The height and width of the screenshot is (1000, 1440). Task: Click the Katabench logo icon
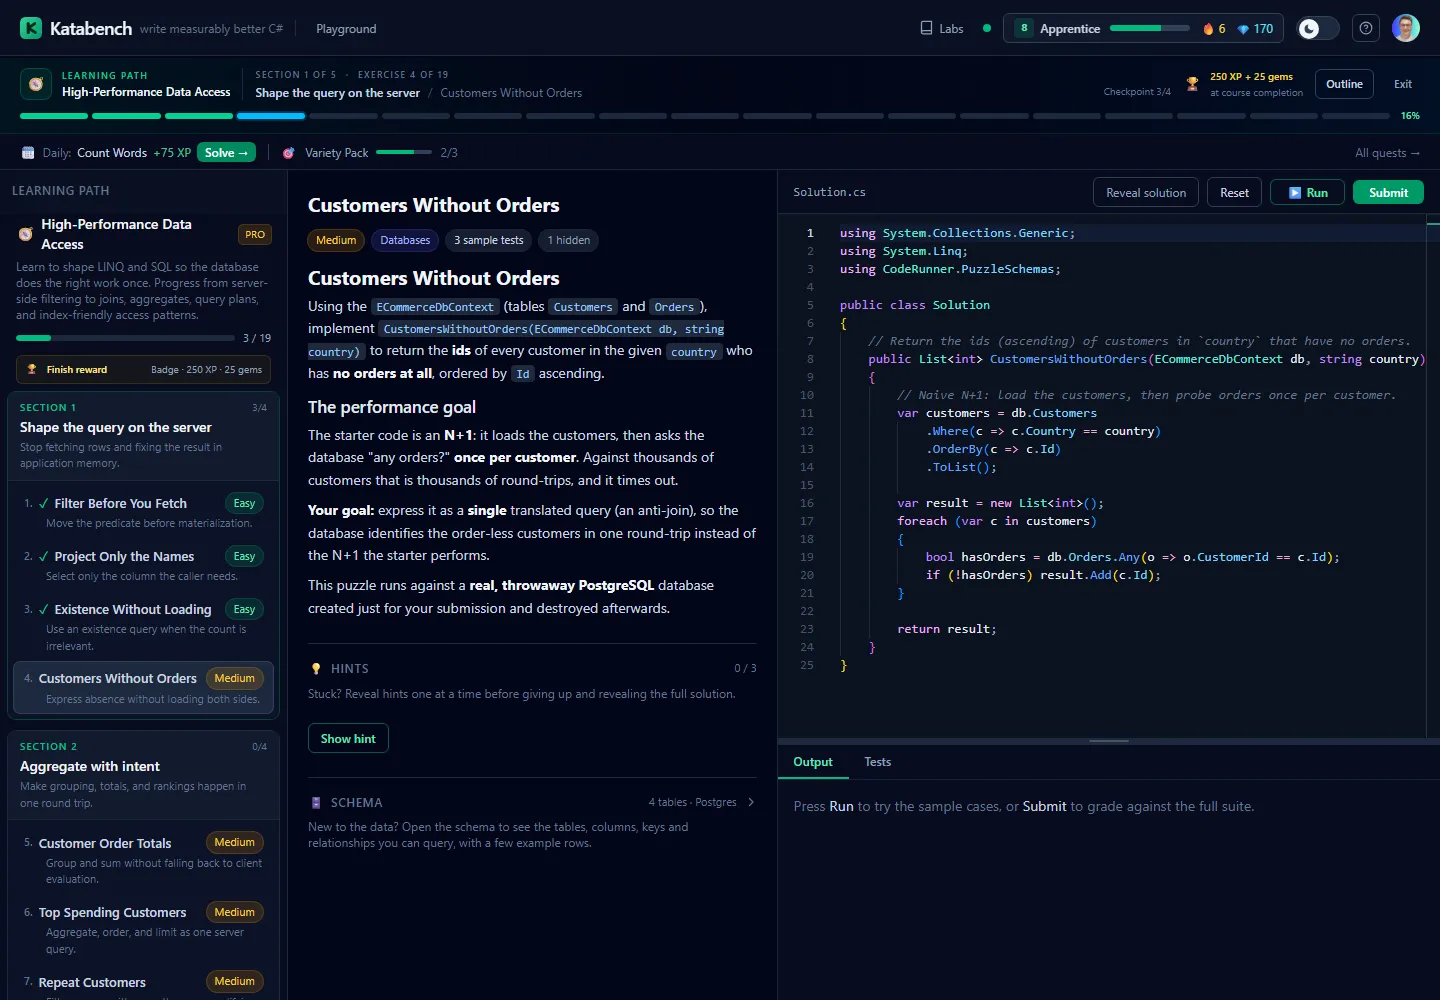[31, 28]
